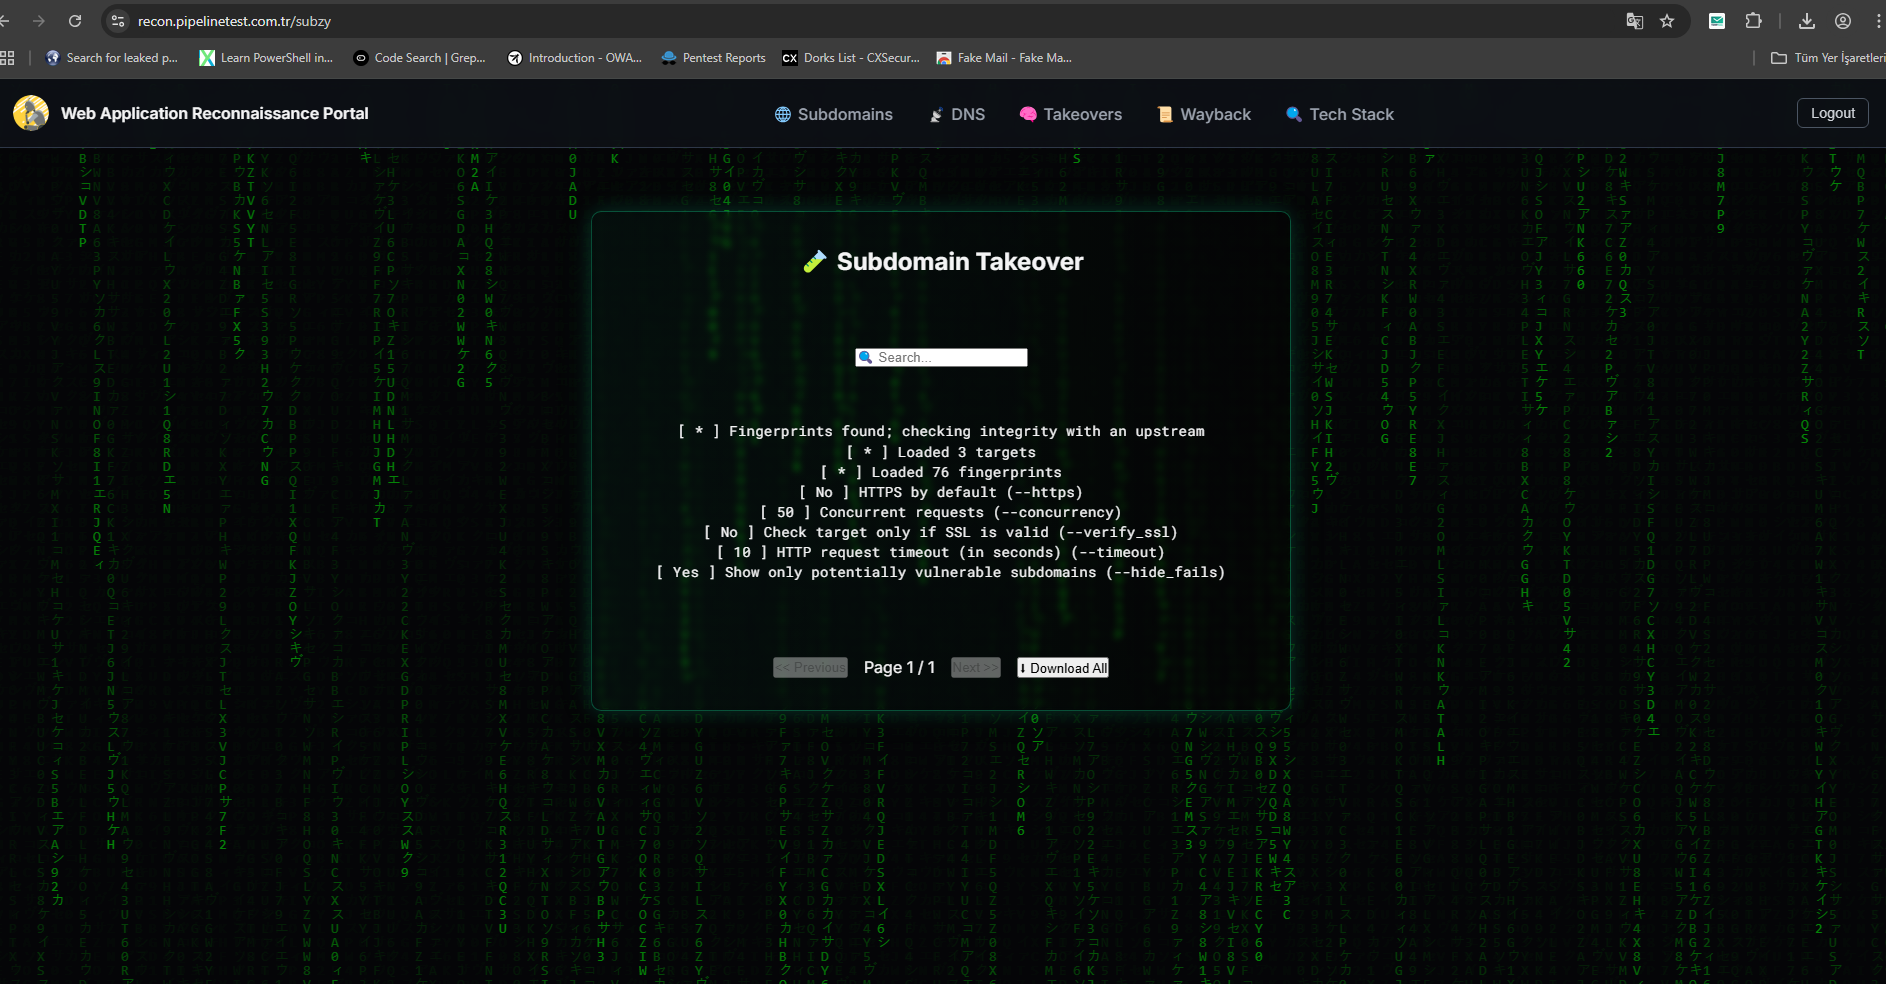Focus the Search input field

[x=941, y=357]
